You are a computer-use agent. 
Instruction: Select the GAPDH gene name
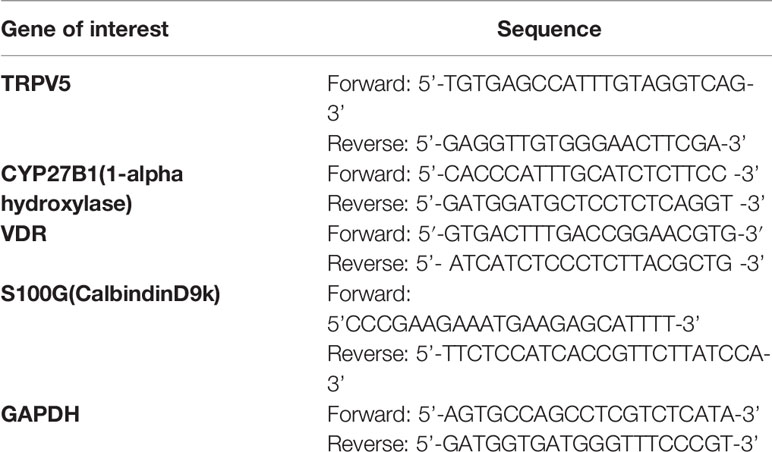pyautogui.click(x=40, y=414)
